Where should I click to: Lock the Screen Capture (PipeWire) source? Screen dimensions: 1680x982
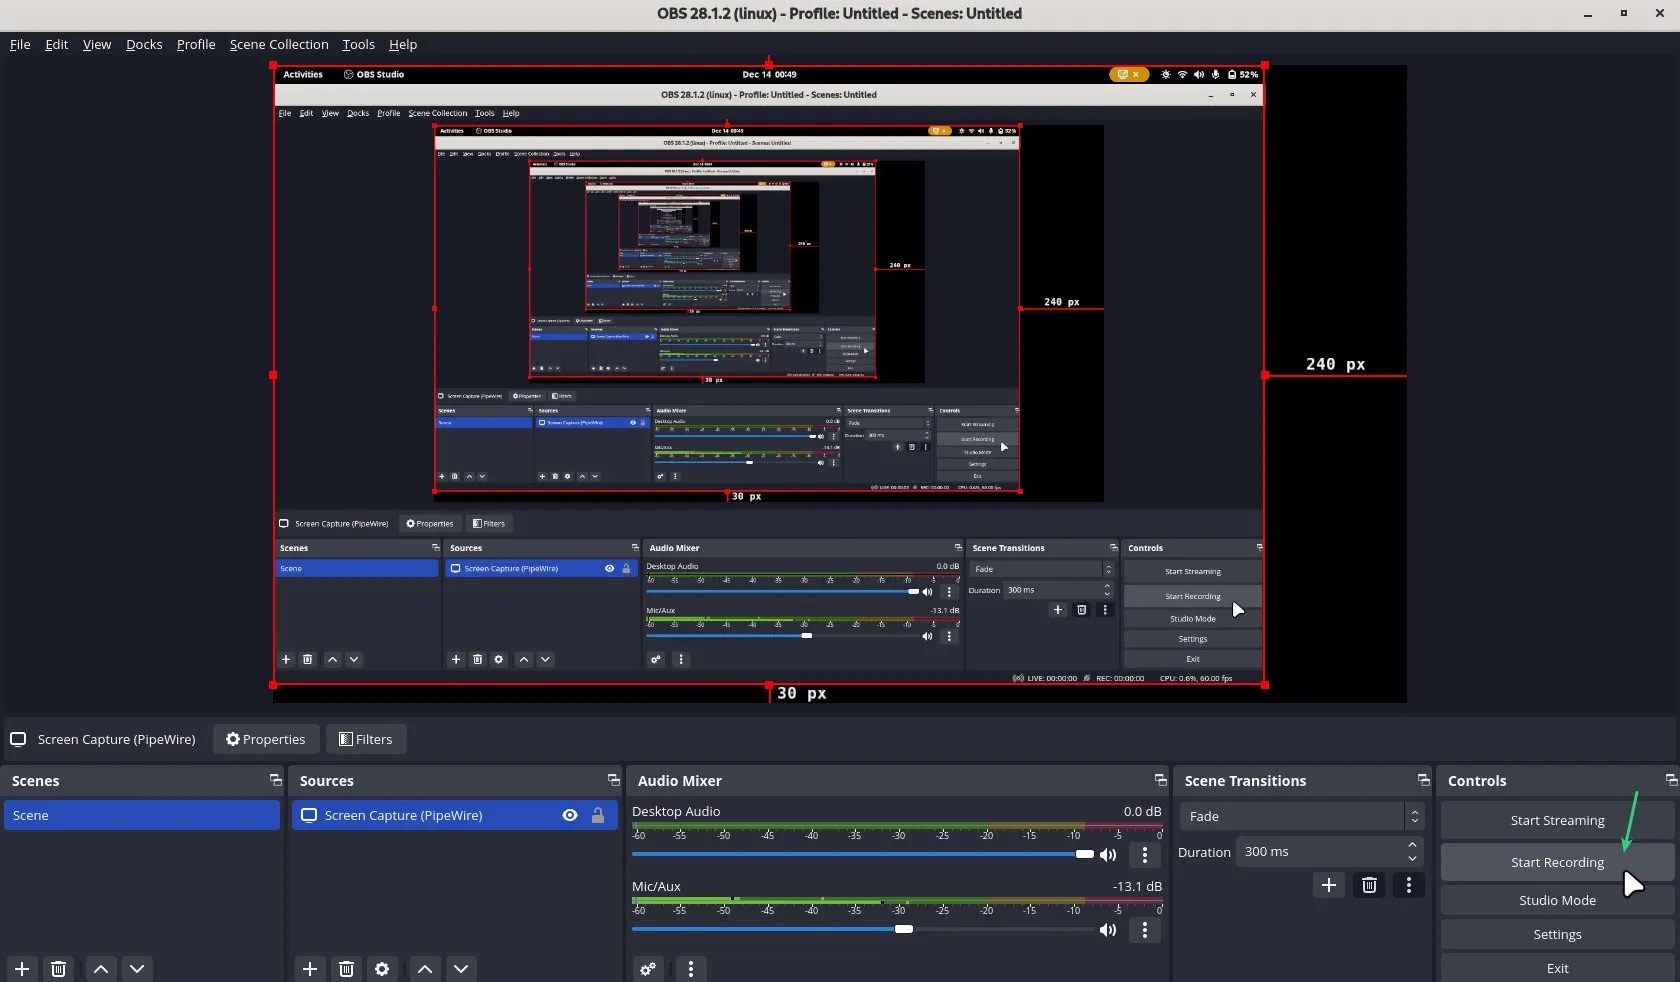click(x=598, y=815)
